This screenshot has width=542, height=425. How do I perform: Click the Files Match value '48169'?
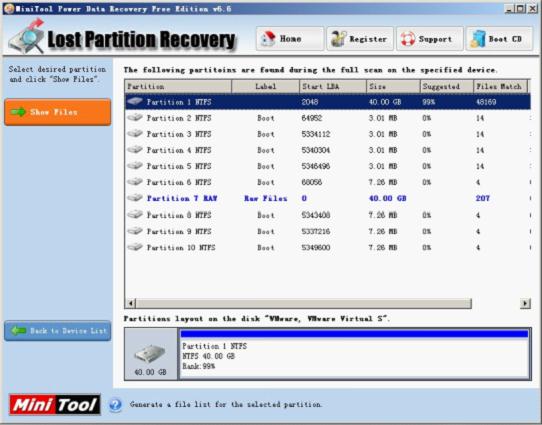(486, 102)
